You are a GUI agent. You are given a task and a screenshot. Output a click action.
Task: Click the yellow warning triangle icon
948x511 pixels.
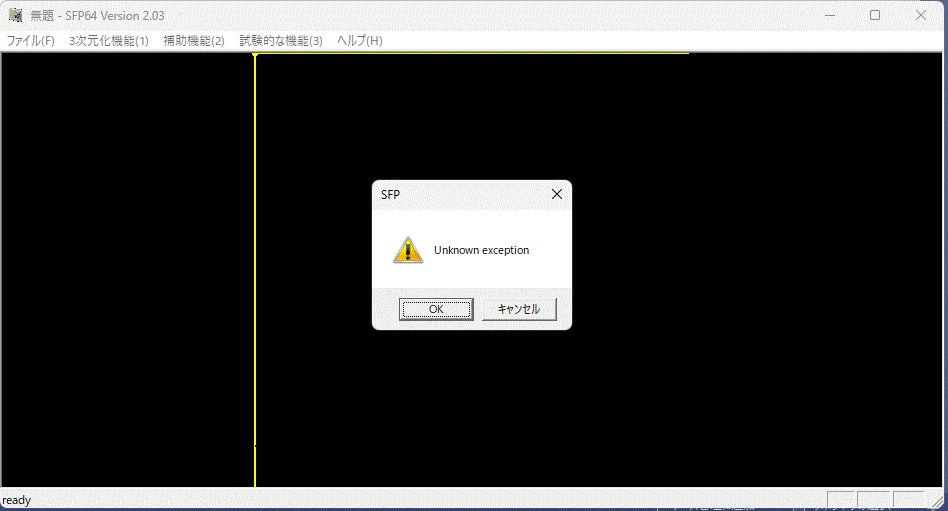pos(408,250)
